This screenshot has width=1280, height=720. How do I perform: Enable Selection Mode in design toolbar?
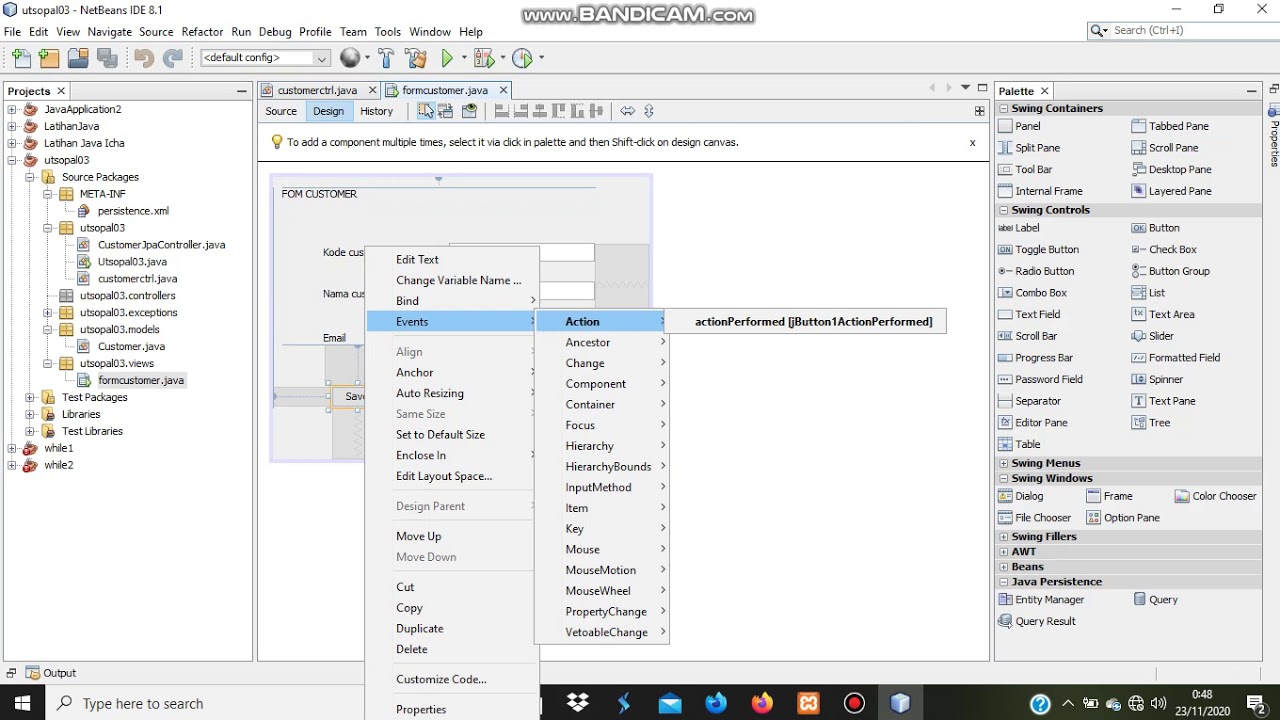(426, 111)
